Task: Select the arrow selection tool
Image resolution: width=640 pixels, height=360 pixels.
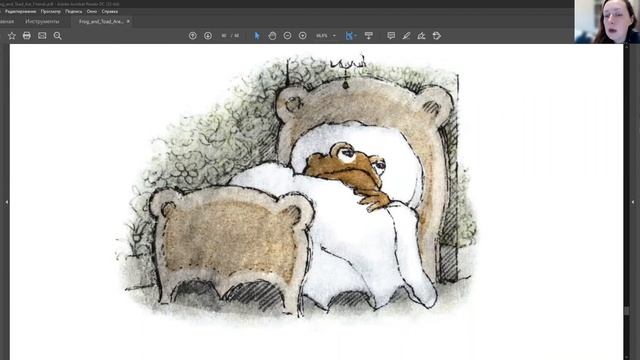Action: click(x=257, y=36)
